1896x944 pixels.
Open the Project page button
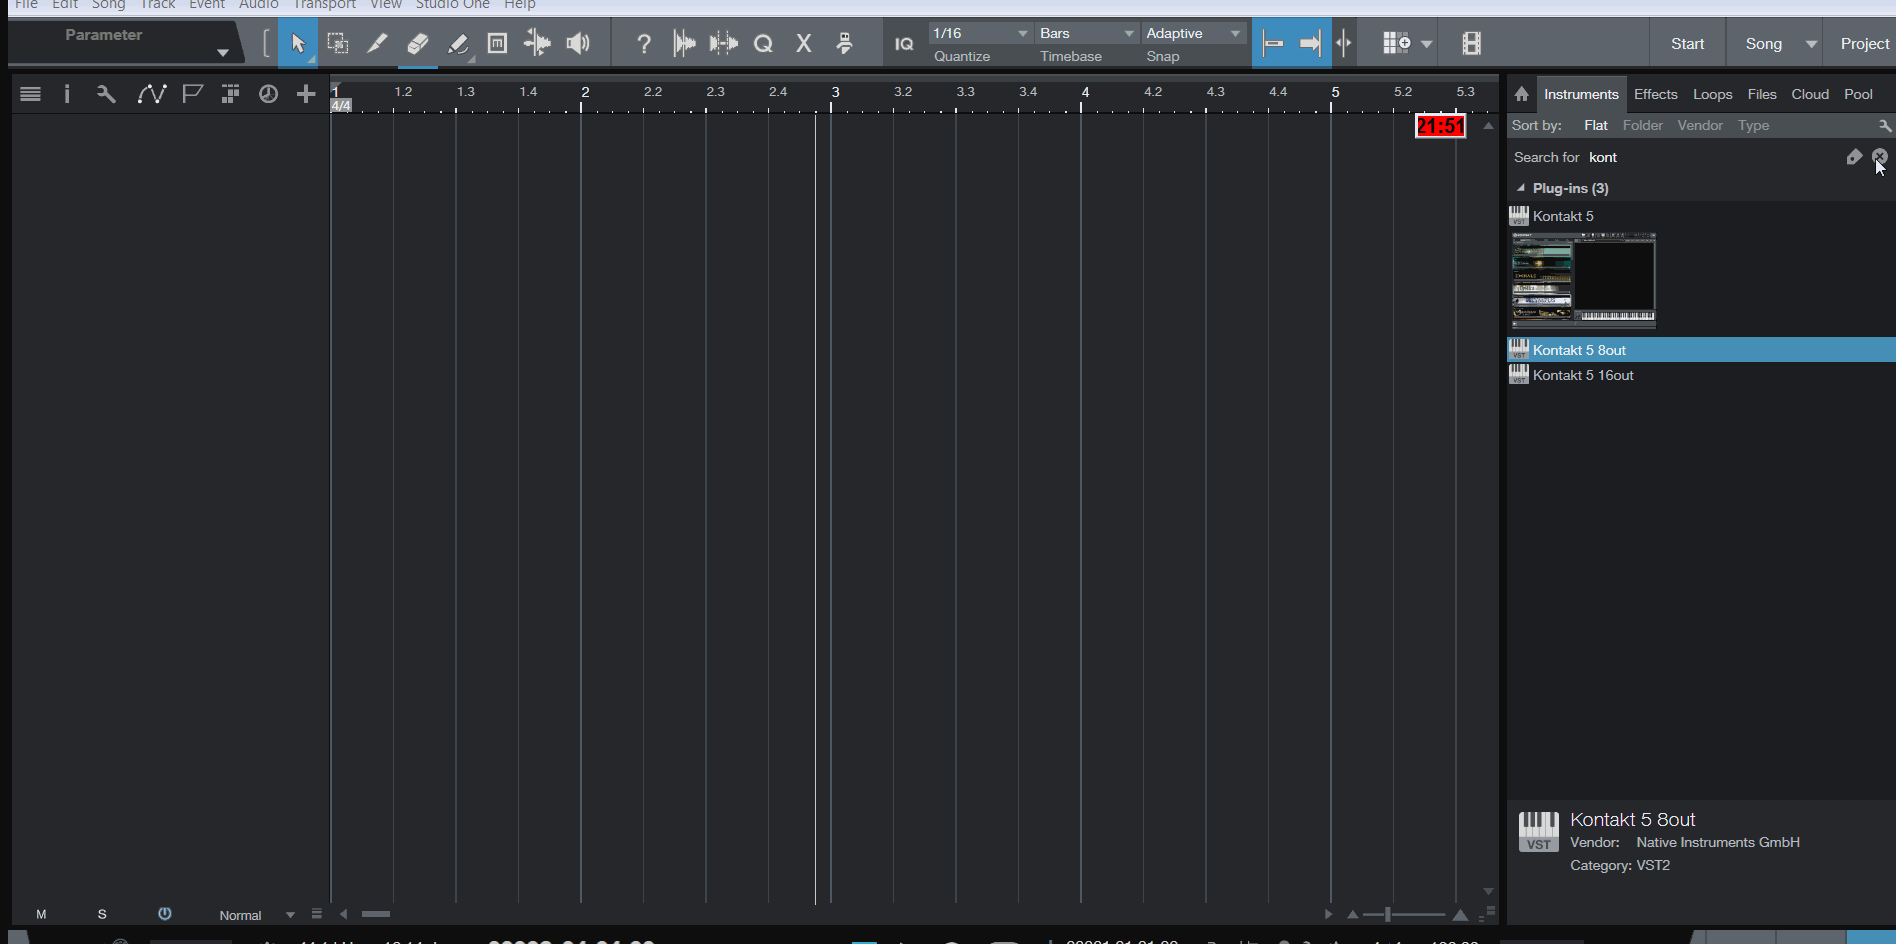[1865, 44]
